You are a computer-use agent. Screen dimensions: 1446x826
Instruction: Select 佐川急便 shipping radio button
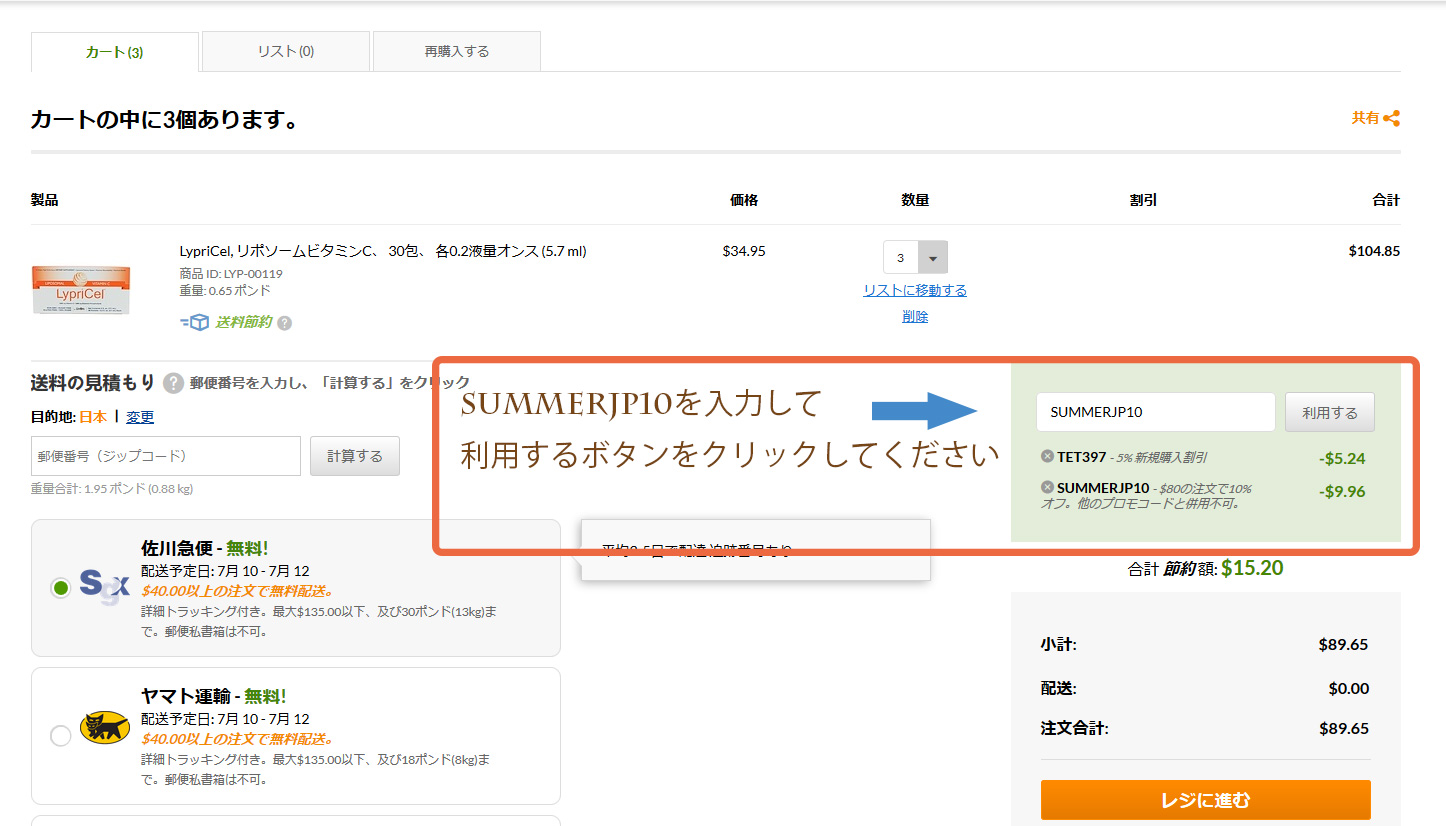(x=60, y=588)
